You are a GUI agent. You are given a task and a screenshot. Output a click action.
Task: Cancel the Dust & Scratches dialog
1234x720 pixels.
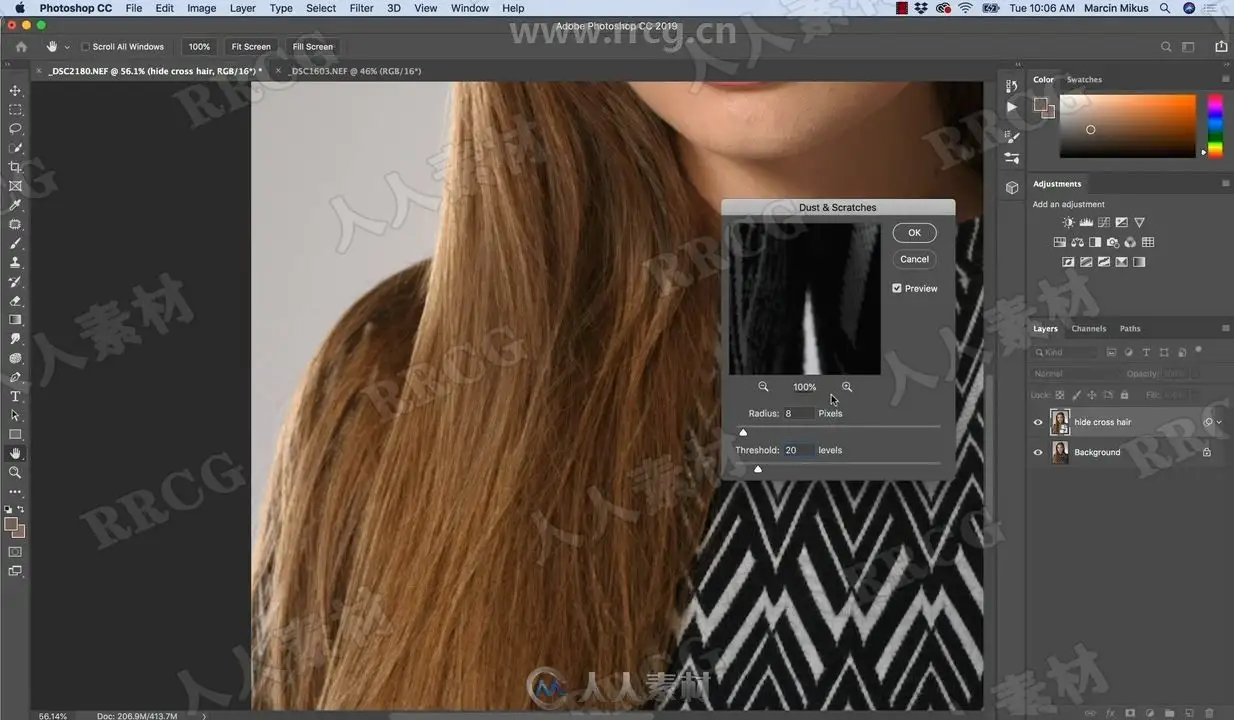point(914,259)
